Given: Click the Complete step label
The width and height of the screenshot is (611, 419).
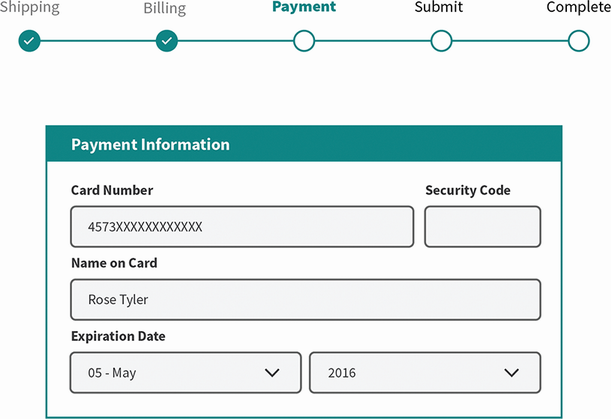Looking at the screenshot, I should click(x=578, y=8).
